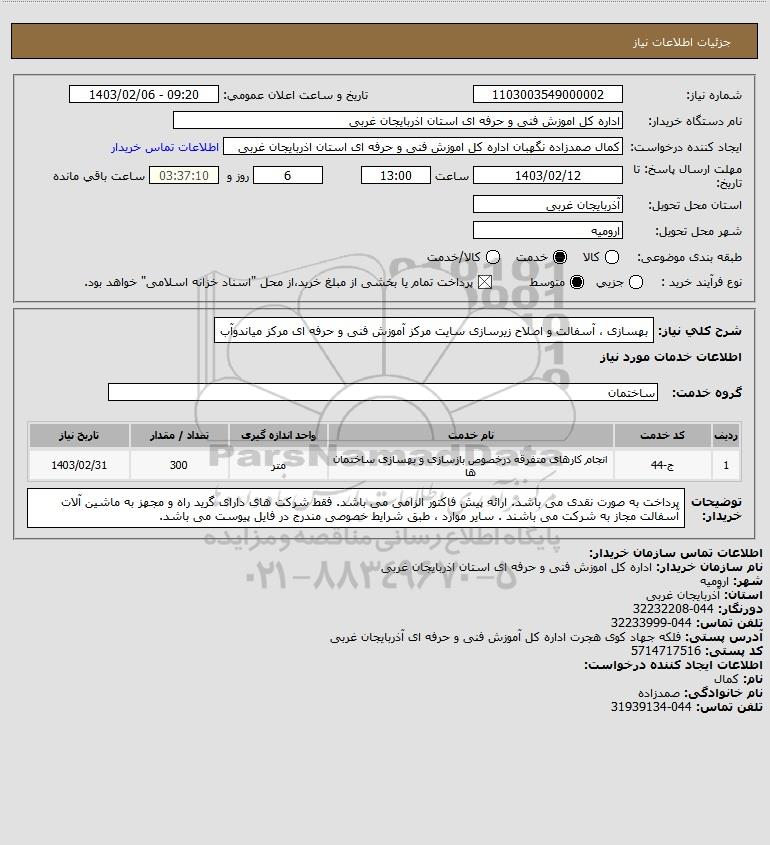Click the service name cell انجام کارهای متفرقه
The height and width of the screenshot is (845, 770).
[x=470, y=465]
